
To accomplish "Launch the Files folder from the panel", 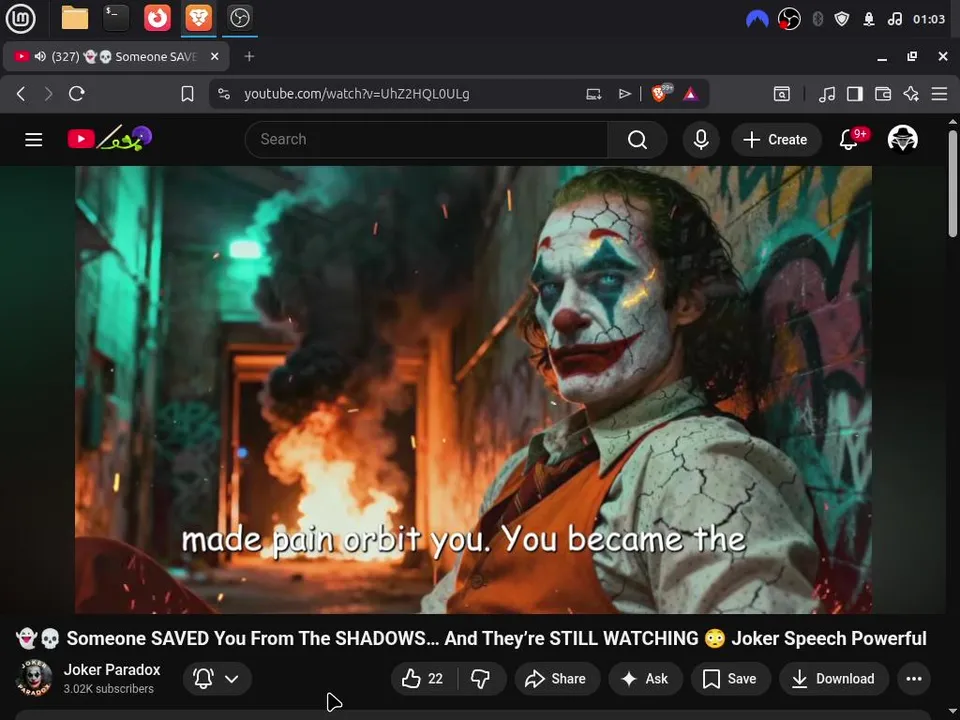I will 75,18.
